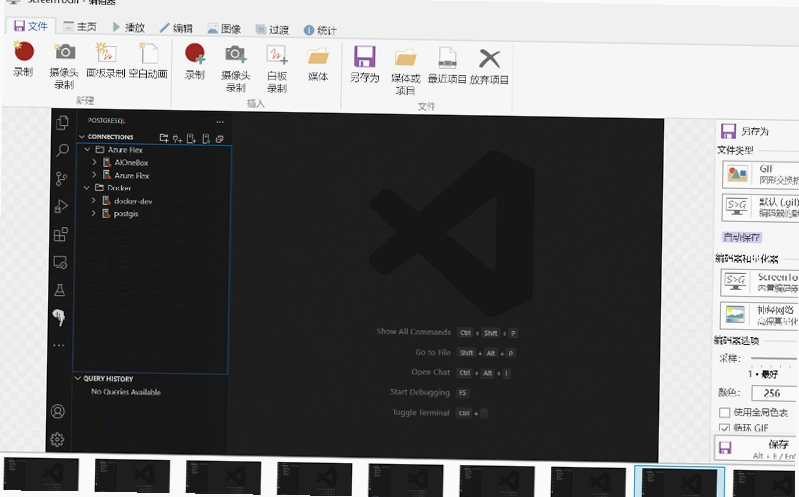Click the 另存为 header in the side panel
Image resolution: width=799 pixels, height=497 pixels.
[745, 131]
